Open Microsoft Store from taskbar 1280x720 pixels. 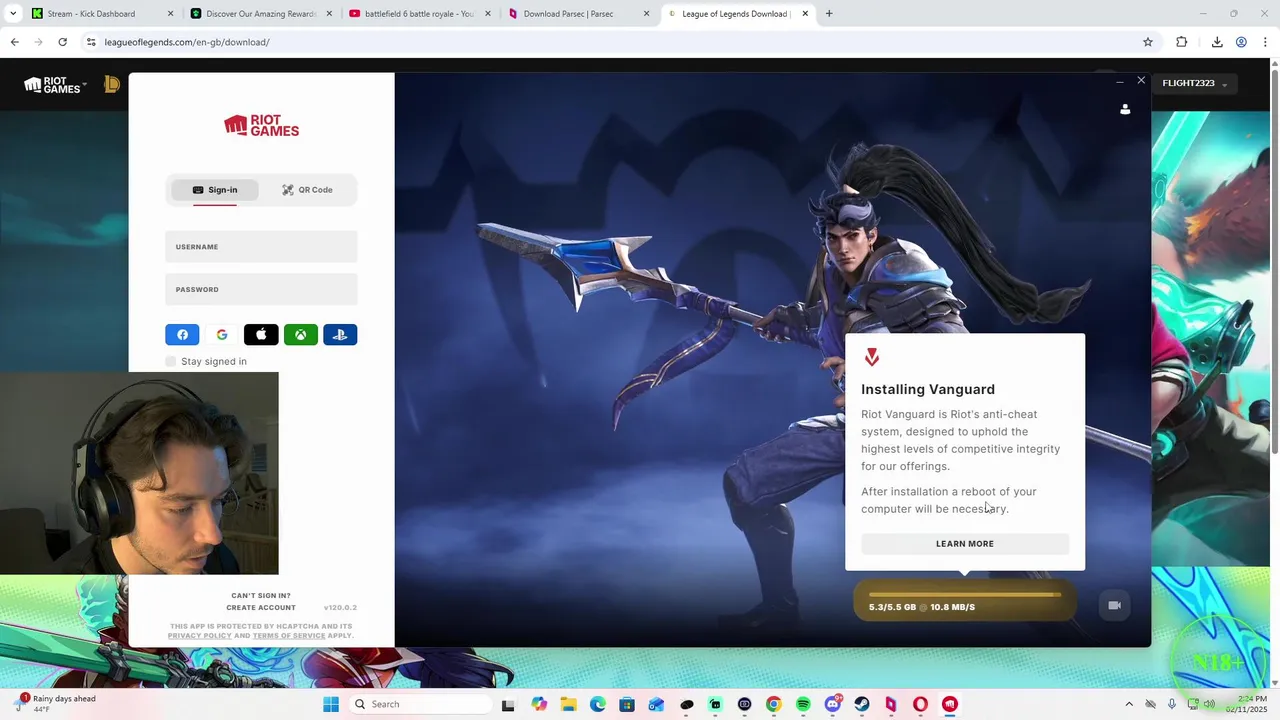(627, 704)
